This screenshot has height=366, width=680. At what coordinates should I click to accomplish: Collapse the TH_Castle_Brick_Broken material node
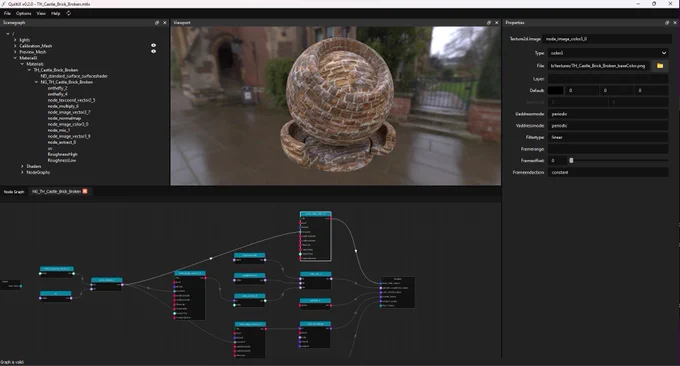point(29,70)
